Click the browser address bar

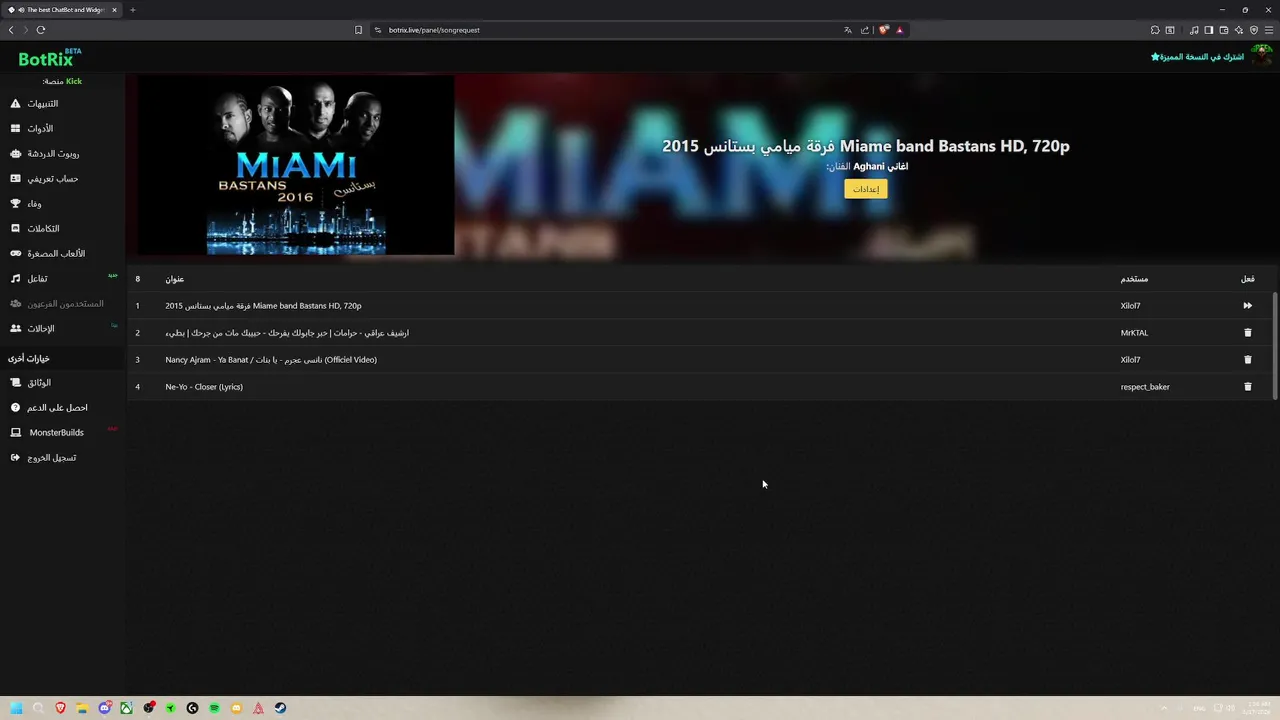coord(610,30)
